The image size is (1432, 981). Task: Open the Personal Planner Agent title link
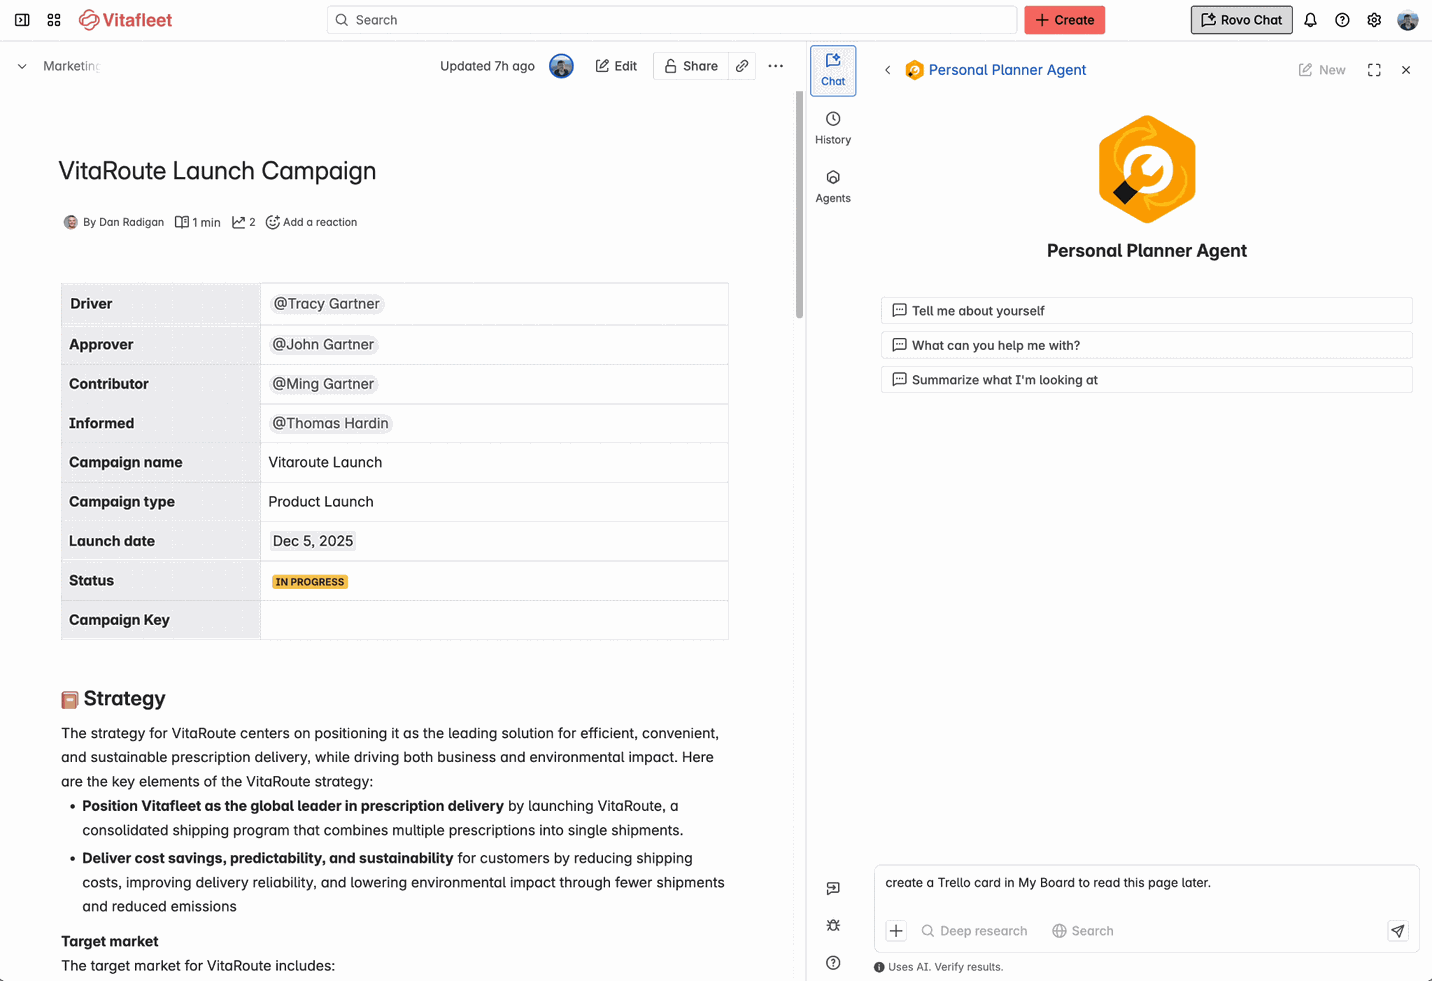pyautogui.click(x=1007, y=70)
